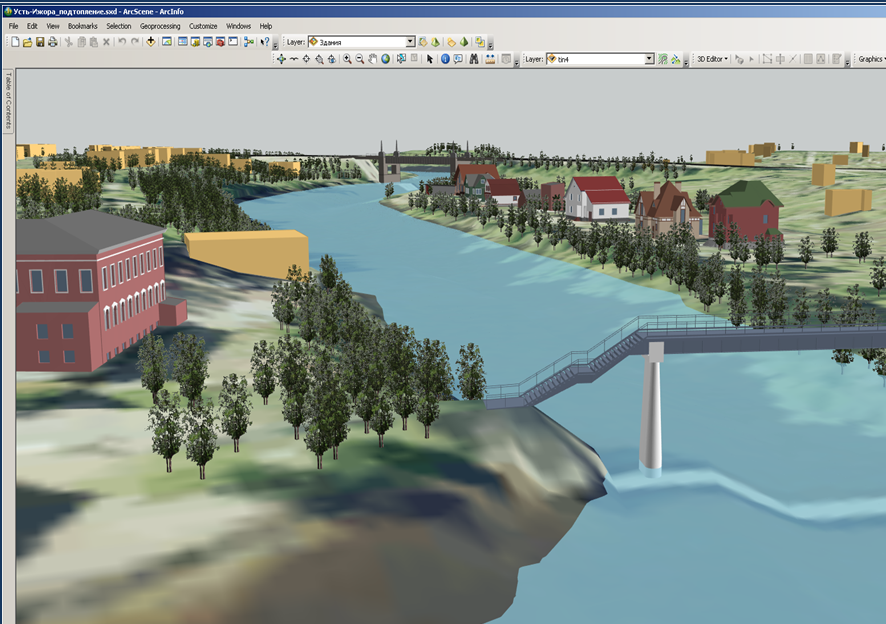886x624 pixels.
Task: Pick the Select Elements arrow tool
Action: click(x=430, y=59)
